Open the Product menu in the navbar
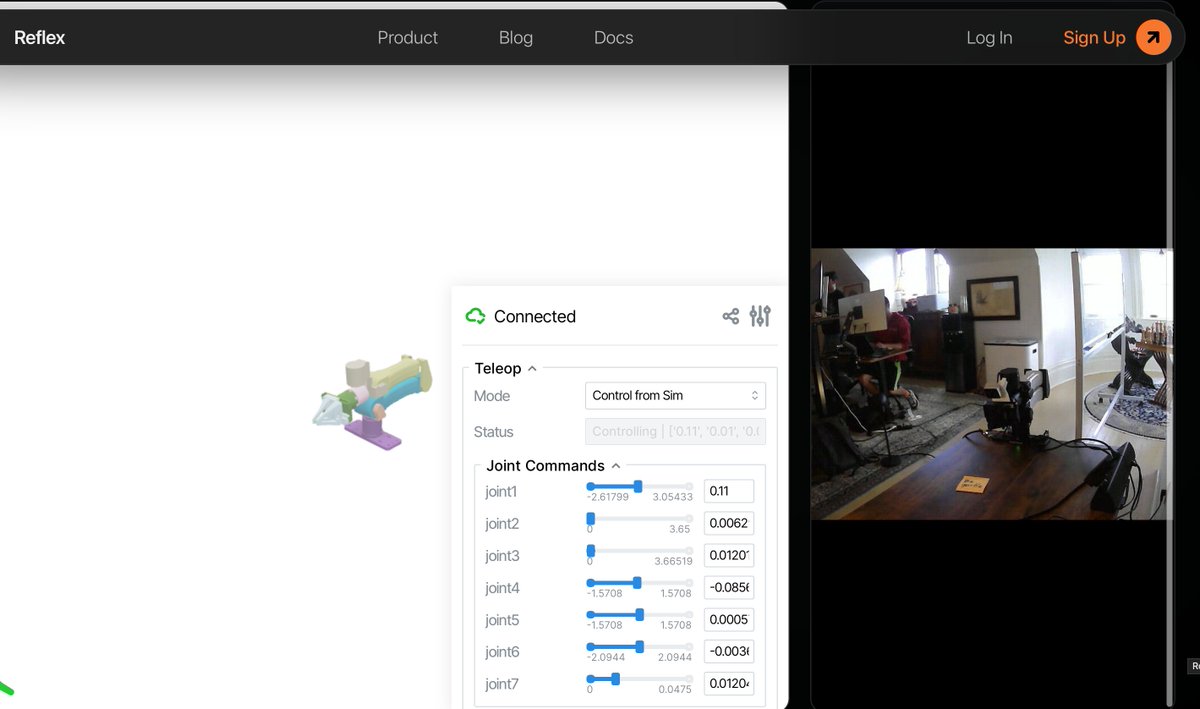 [x=407, y=38]
